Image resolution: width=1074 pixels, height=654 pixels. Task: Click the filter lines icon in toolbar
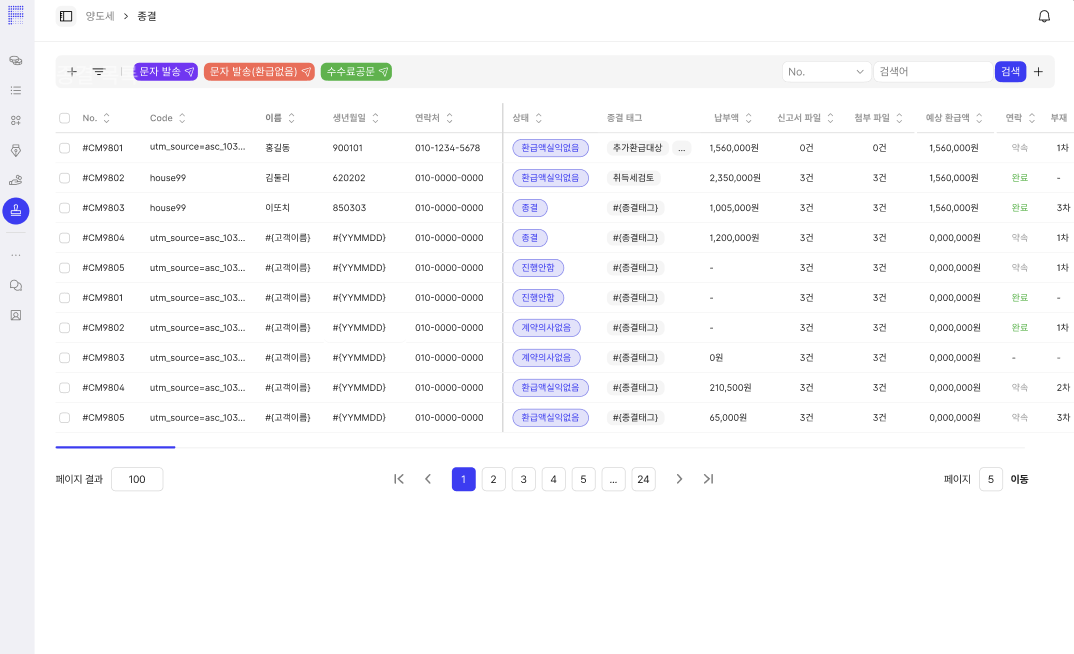click(99, 72)
